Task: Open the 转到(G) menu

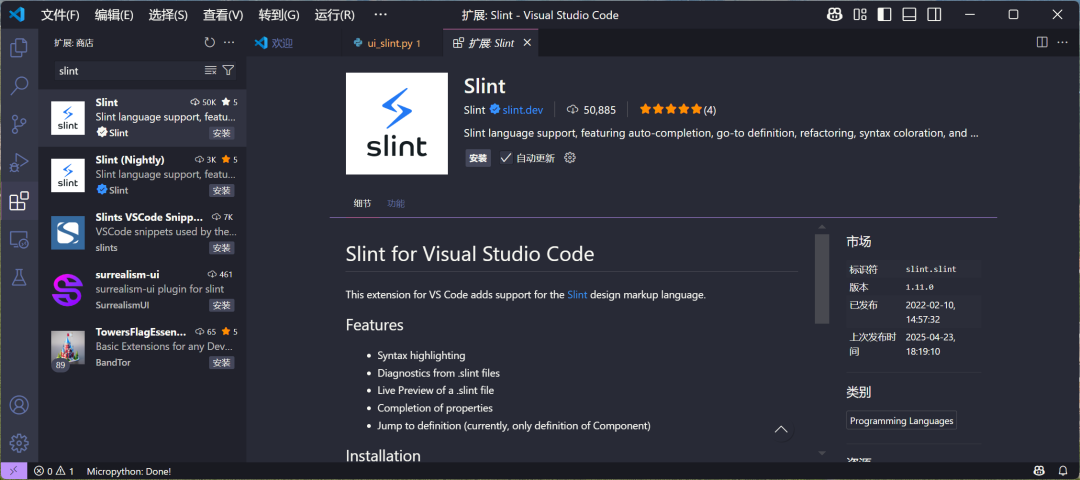Action: tap(279, 14)
